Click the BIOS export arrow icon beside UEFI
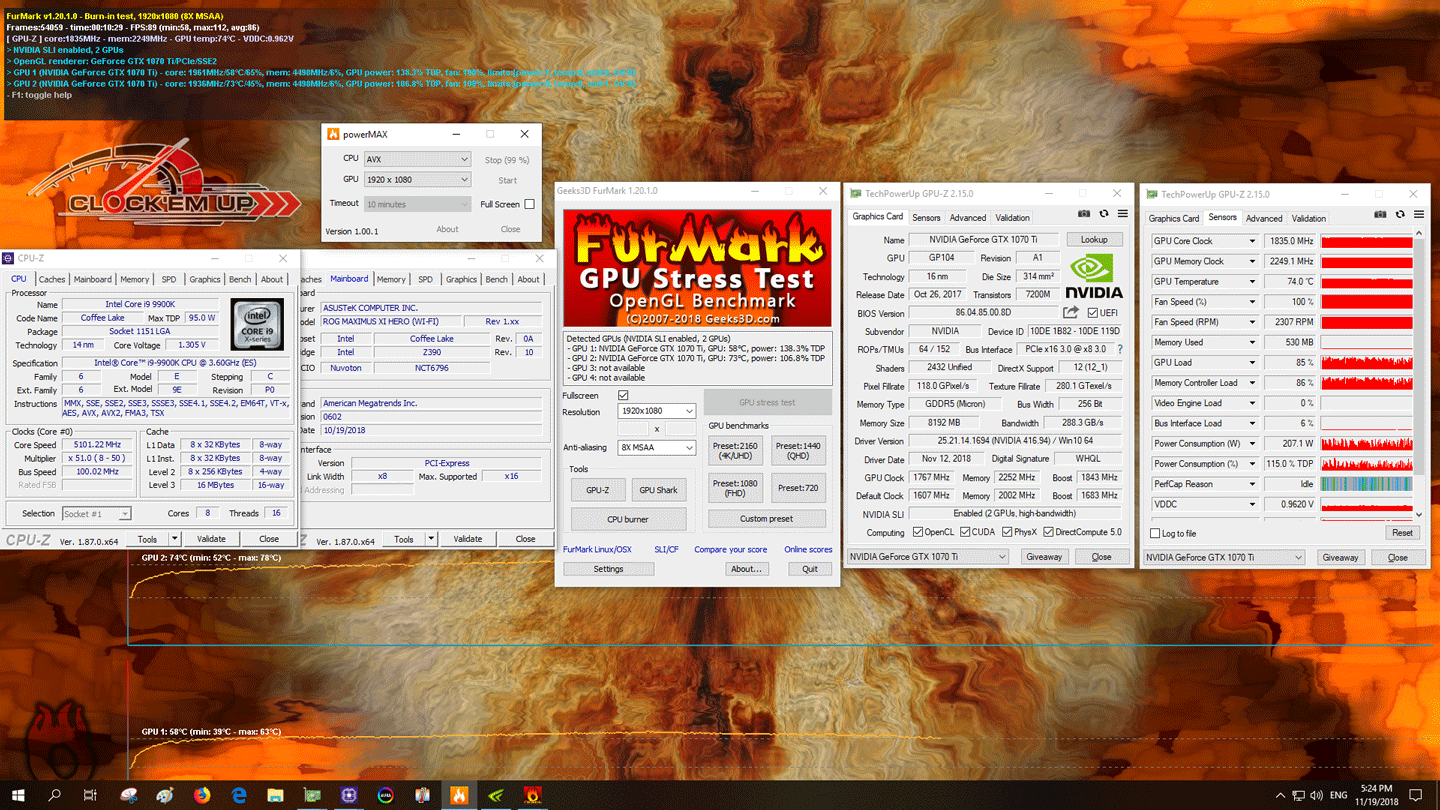 pyautogui.click(x=1071, y=313)
